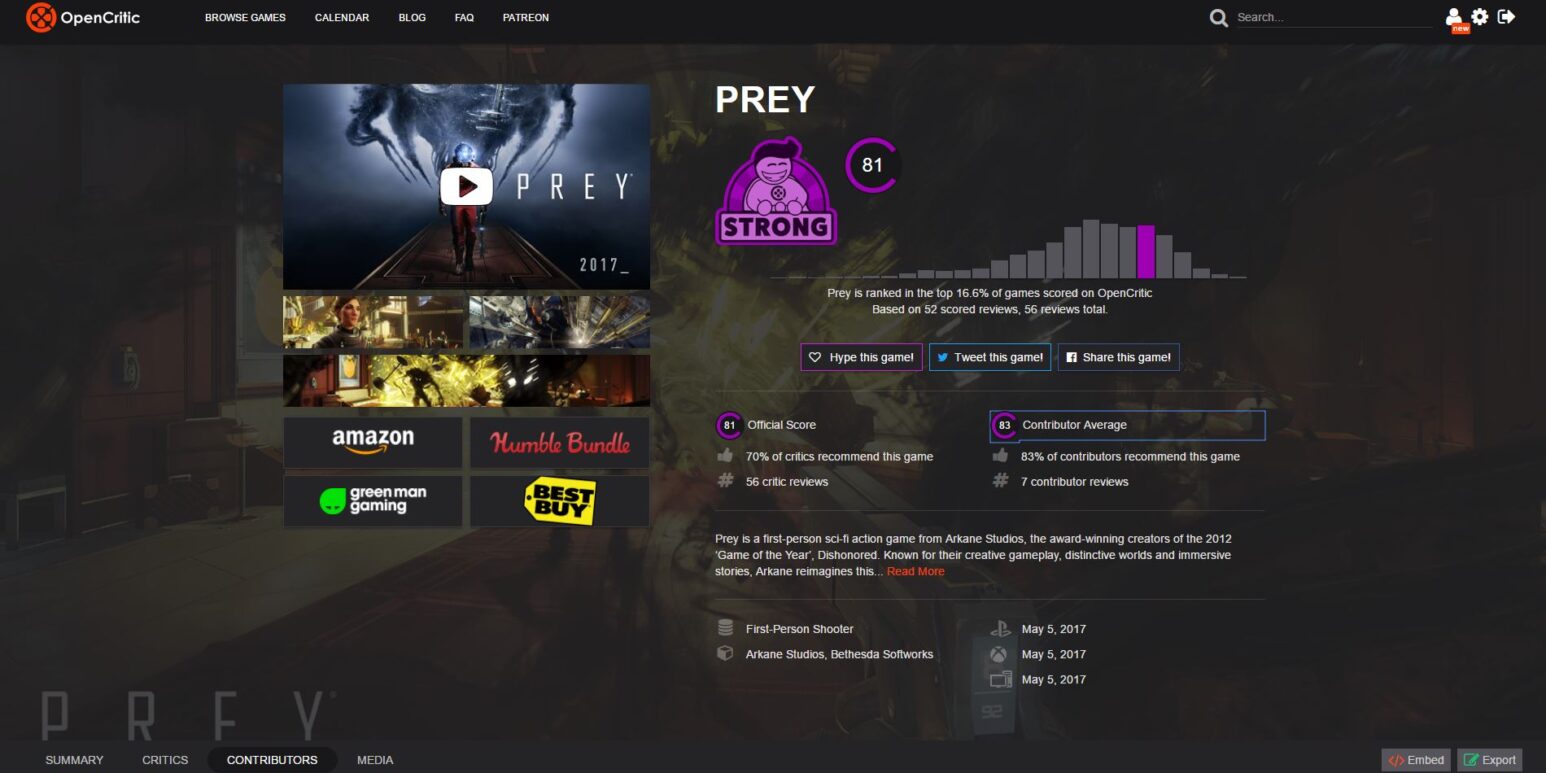Open the Amazon store link
Image resolution: width=1546 pixels, height=773 pixels.
coord(373,442)
